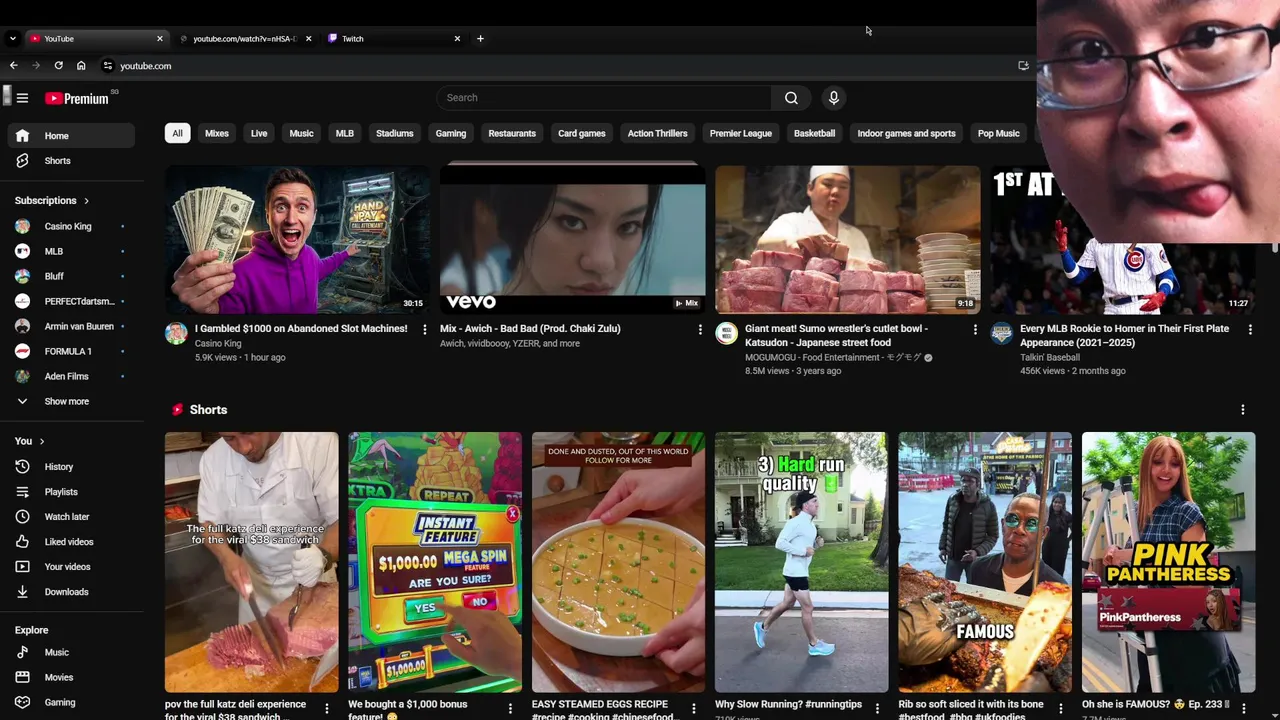
Task: Switch to the Twitch browser tab
Action: pyautogui.click(x=392, y=39)
